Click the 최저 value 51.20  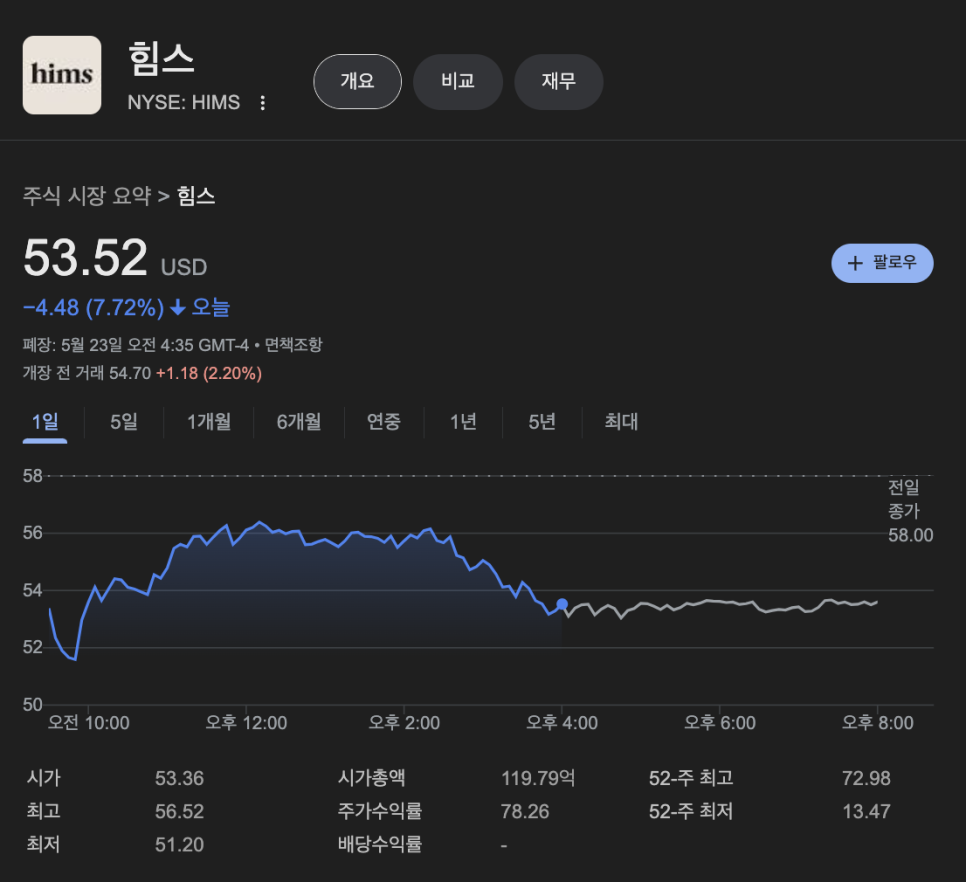(x=179, y=844)
